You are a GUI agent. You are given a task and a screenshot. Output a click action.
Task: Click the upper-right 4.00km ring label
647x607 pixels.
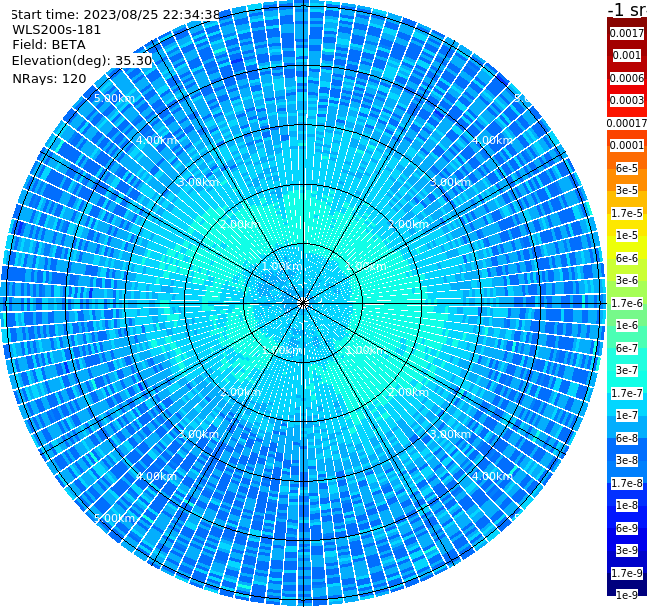pyautogui.click(x=493, y=140)
